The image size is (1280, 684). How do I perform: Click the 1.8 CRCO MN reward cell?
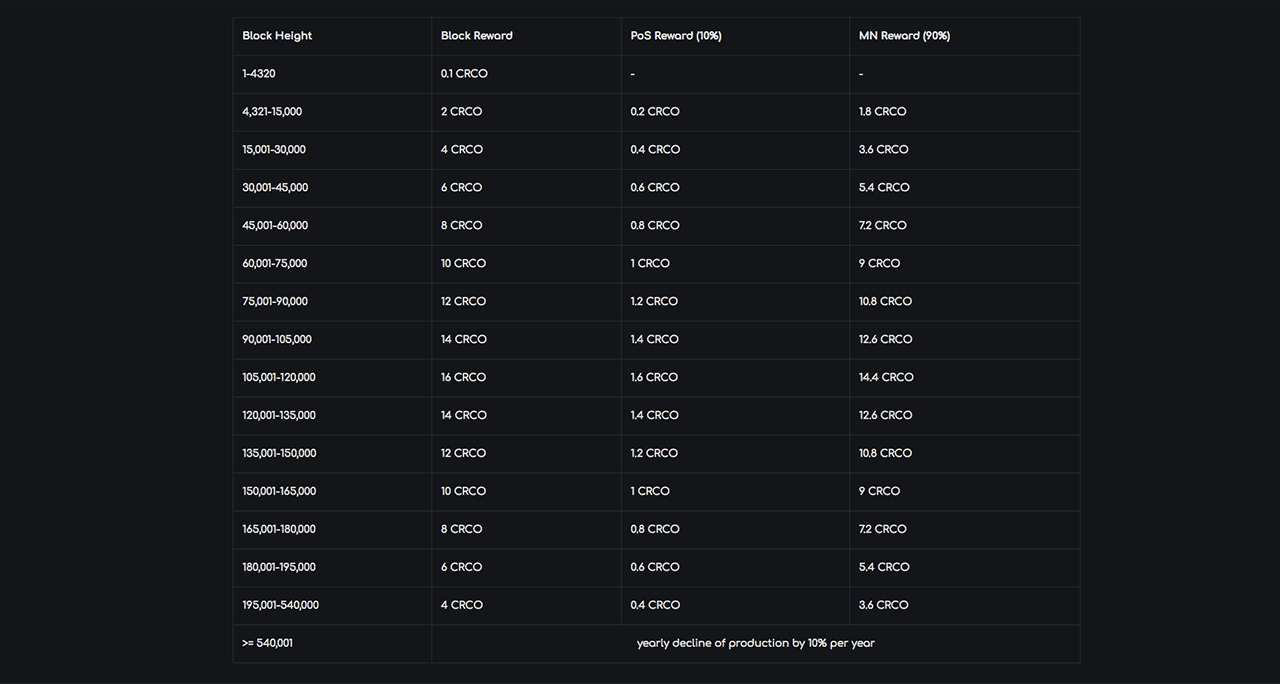tap(965, 112)
